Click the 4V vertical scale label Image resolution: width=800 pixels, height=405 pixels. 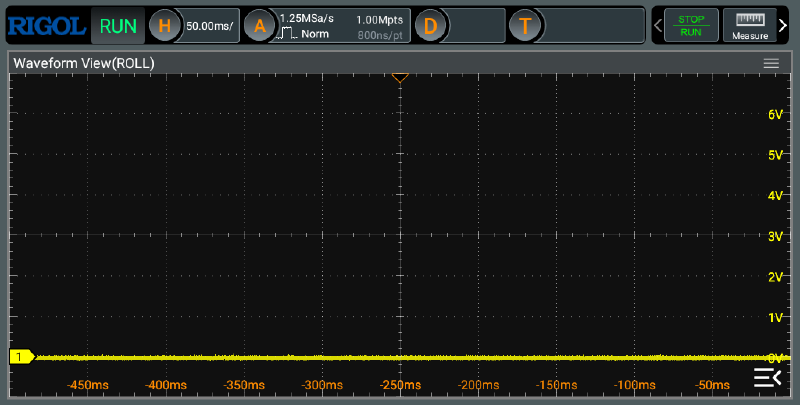pyautogui.click(x=776, y=196)
